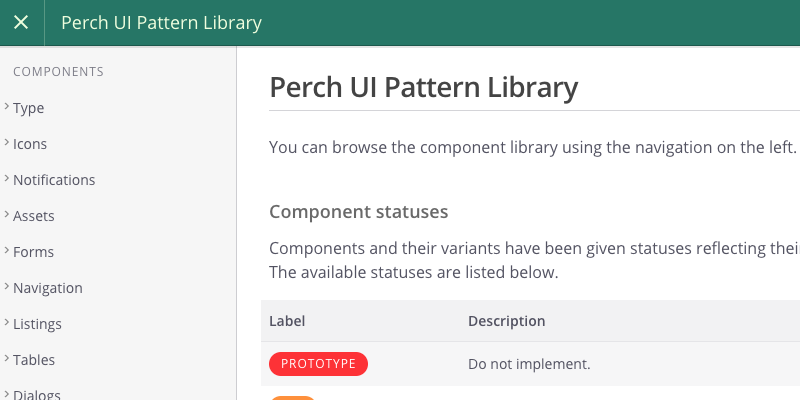This screenshot has height=400, width=800.
Task: Click the Label column header
Action: pyautogui.click(x=287, y=321)
